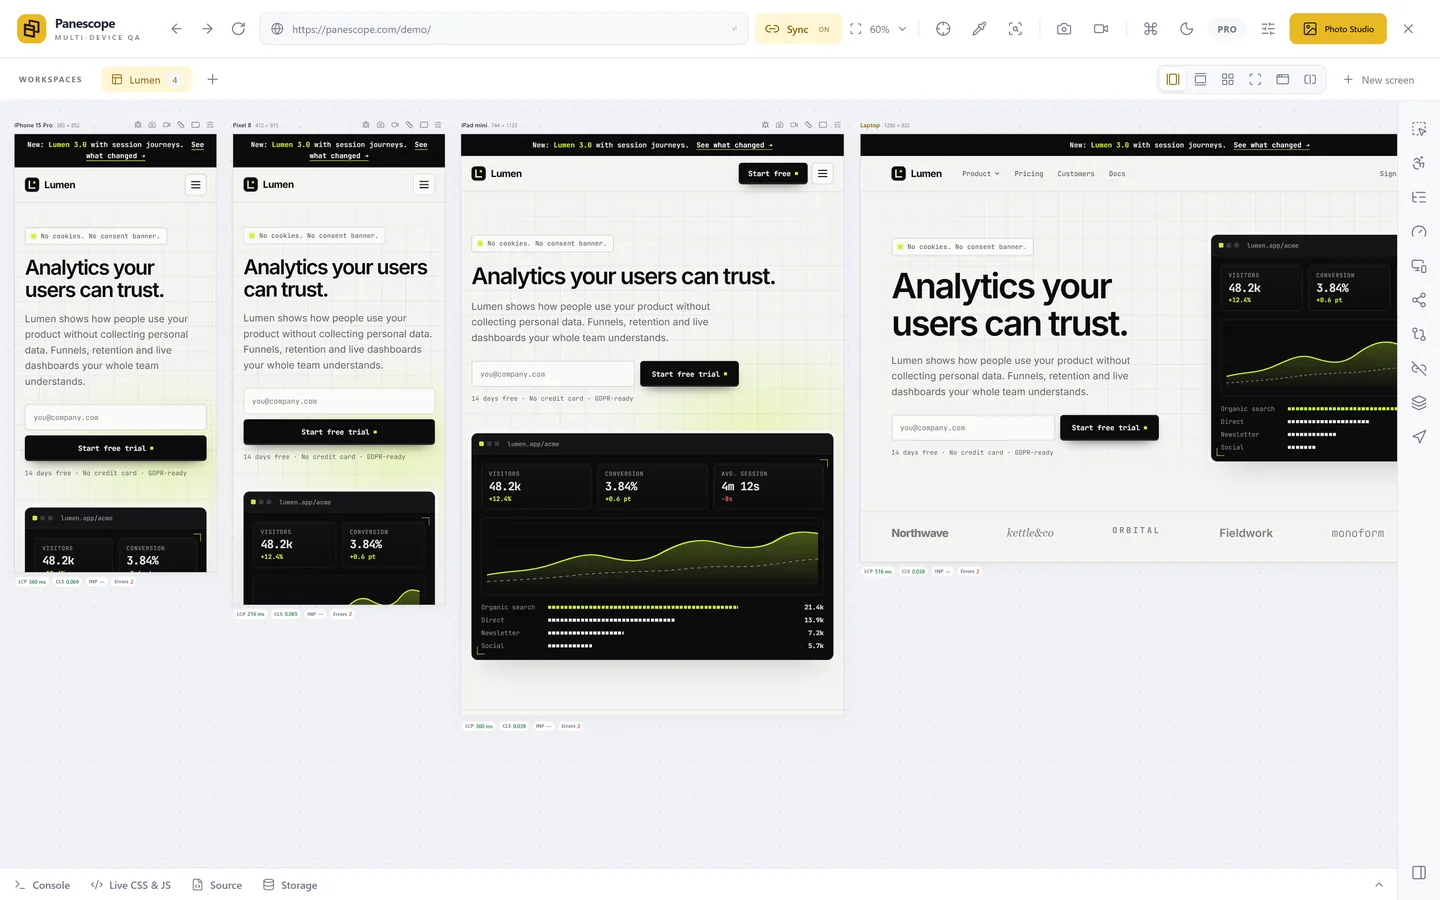
Task: Click the PRO badge button
Action: click(x=1227, y=29)
